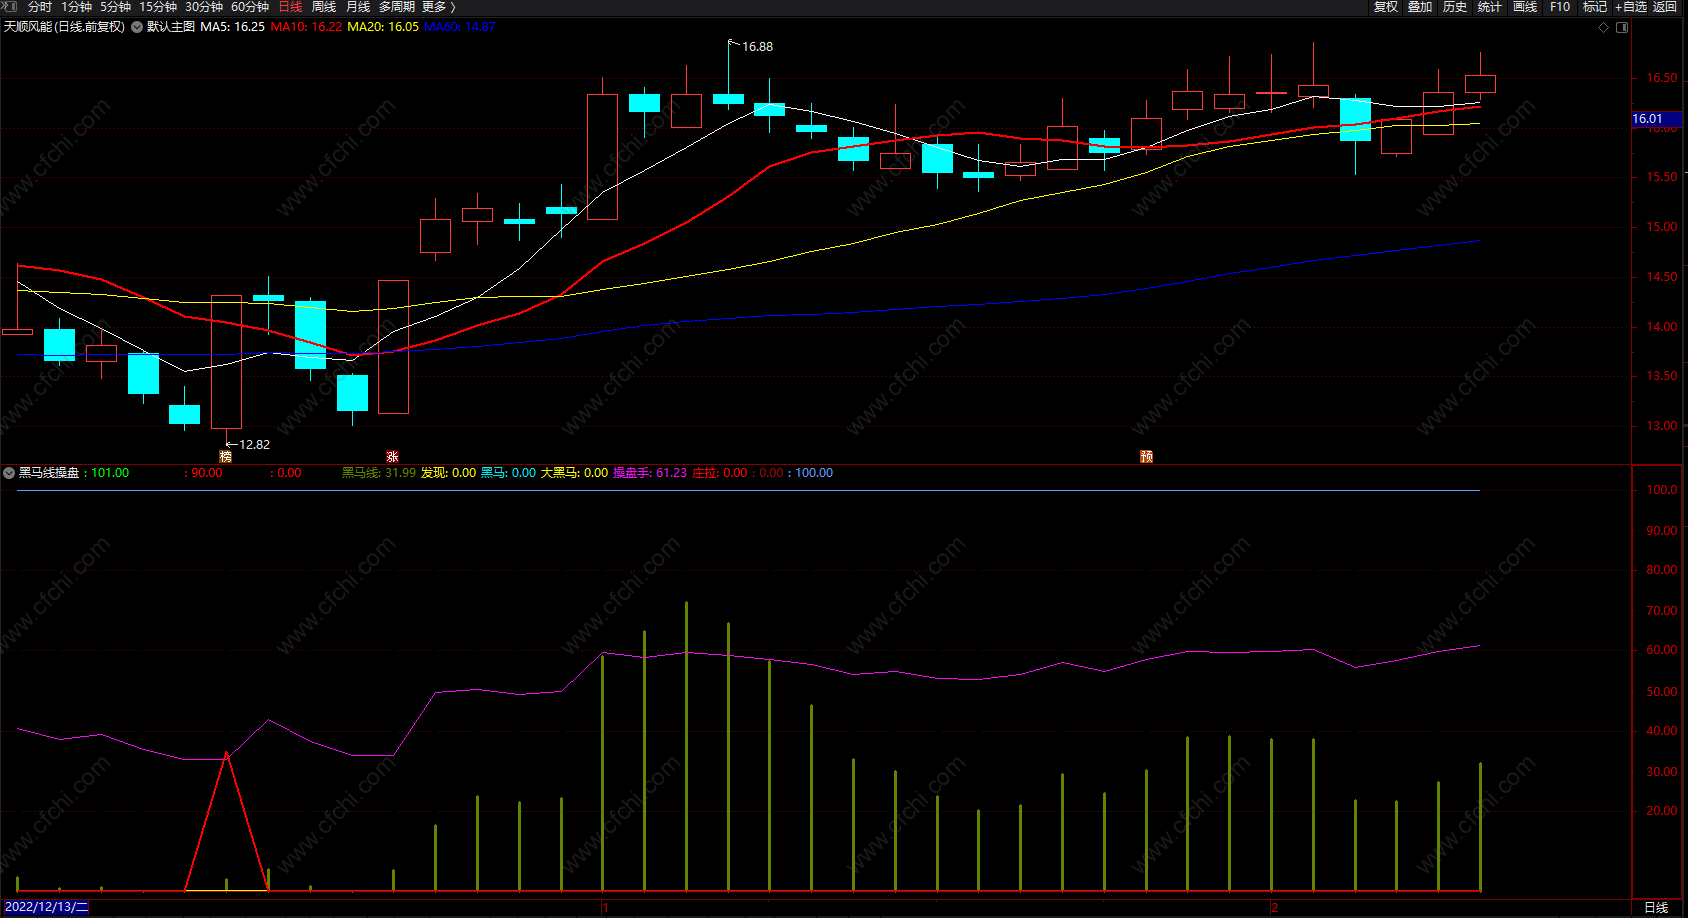This screenshot has width=1688, height=918.
Task: Expand the 更多 periods list
Action: (x=438, y=7)
